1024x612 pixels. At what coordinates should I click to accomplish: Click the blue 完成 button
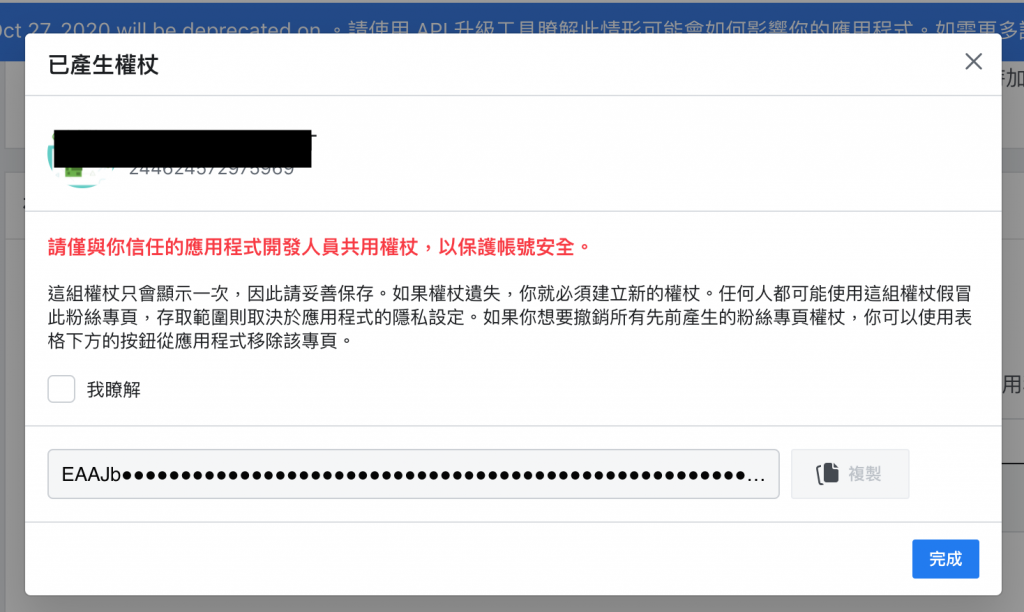[945, 558]
